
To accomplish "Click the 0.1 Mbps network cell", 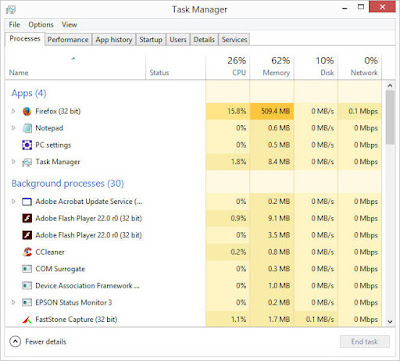I will (x=360, y=111).
